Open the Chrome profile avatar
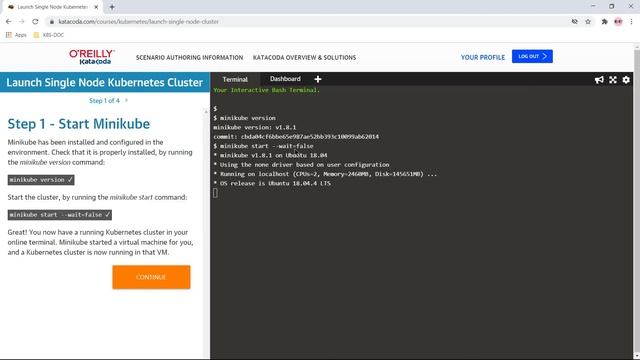Image resolution: width=640 pixels, height=360 pixels. pyautogui.click(x=618, y=22)
